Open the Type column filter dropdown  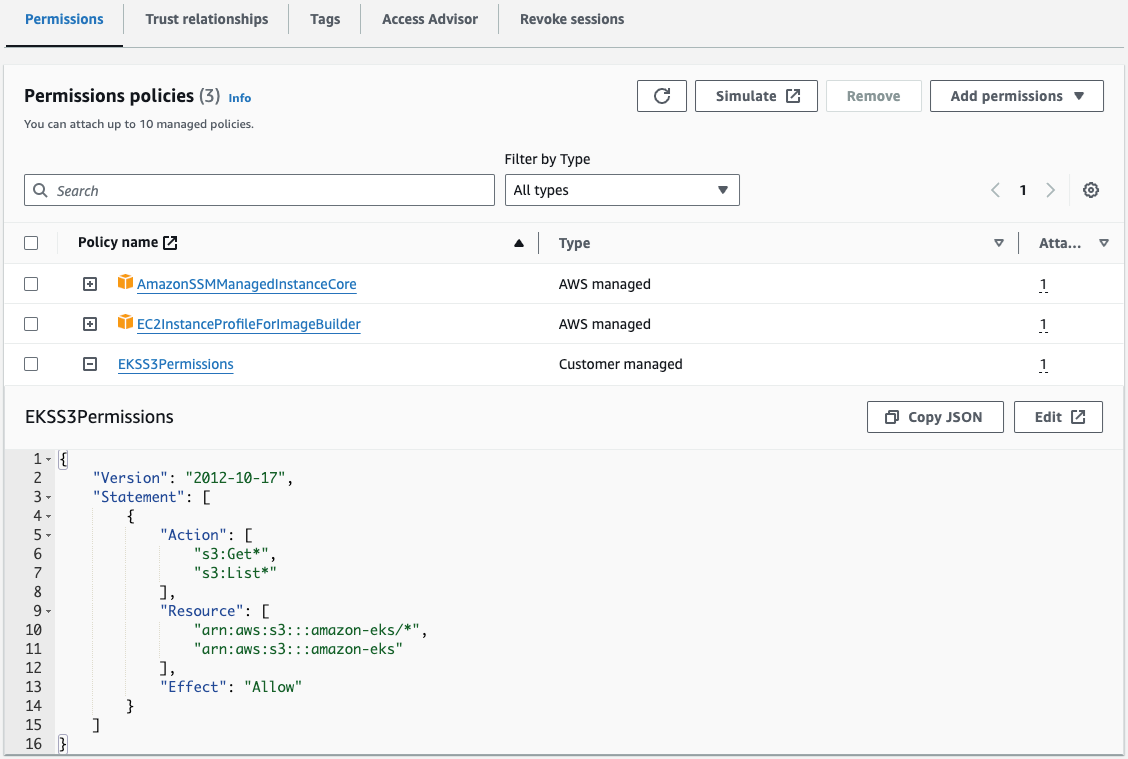point(998,242)
